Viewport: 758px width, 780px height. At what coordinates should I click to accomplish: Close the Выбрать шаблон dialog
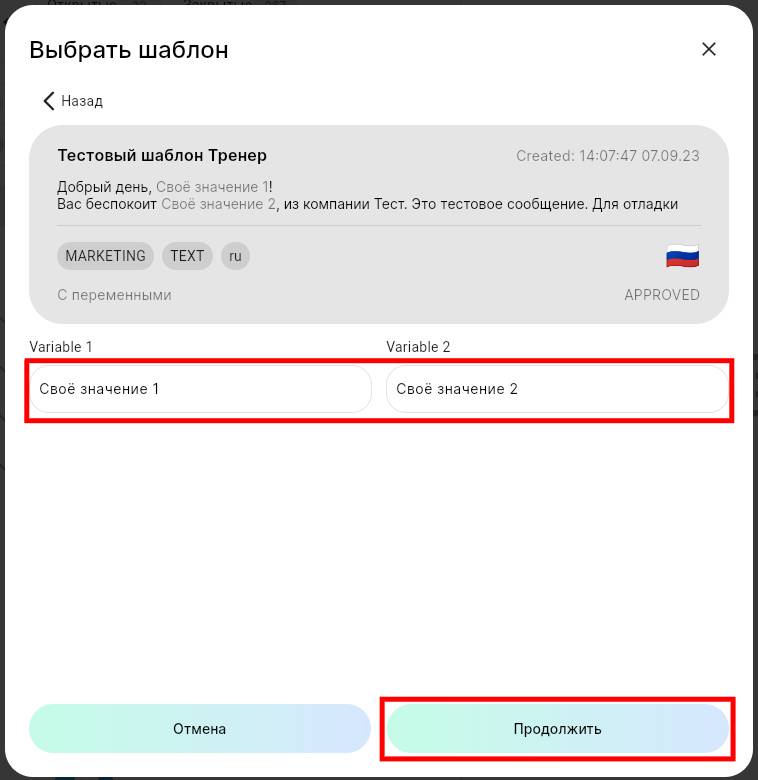(x=709, y=49)
